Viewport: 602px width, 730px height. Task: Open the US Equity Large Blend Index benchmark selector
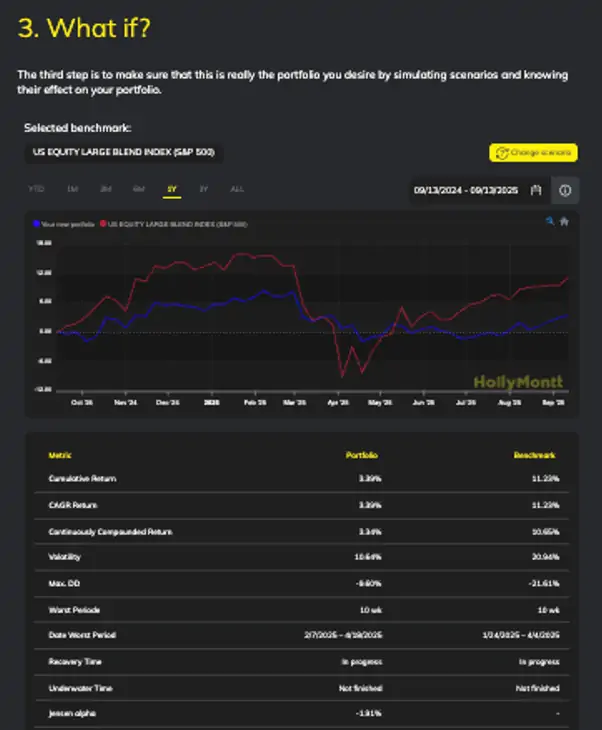click(x=123, y=152)
